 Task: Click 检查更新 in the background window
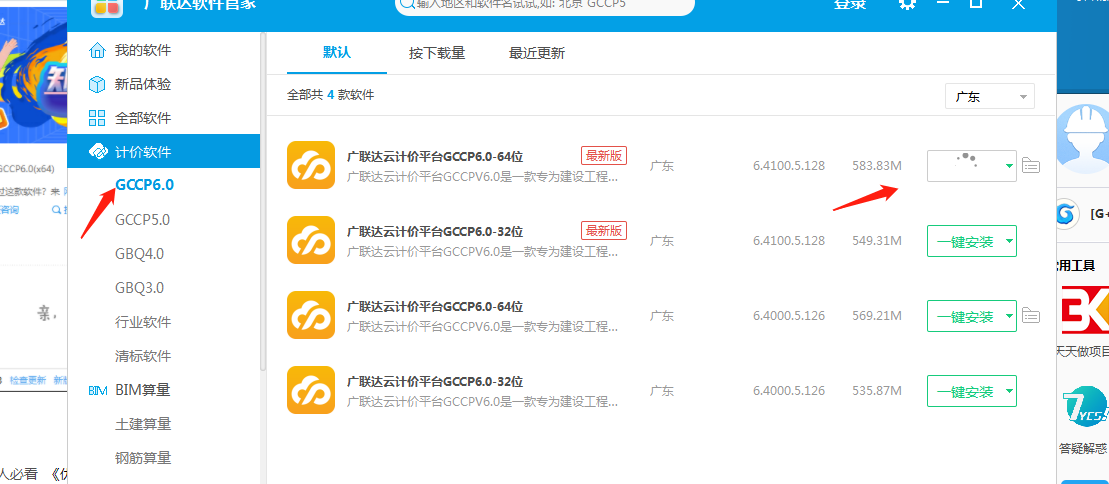click(28, 380)
